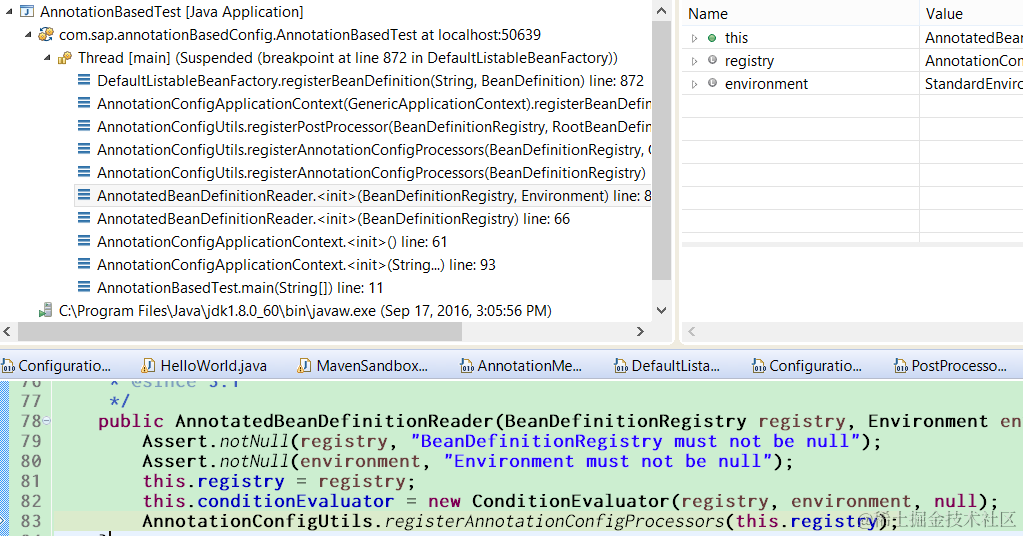The width and height of the screenshot is (1023, 536).
Task: Click the stack frame icon for registerPostProcessor
Action: [84, 126]
